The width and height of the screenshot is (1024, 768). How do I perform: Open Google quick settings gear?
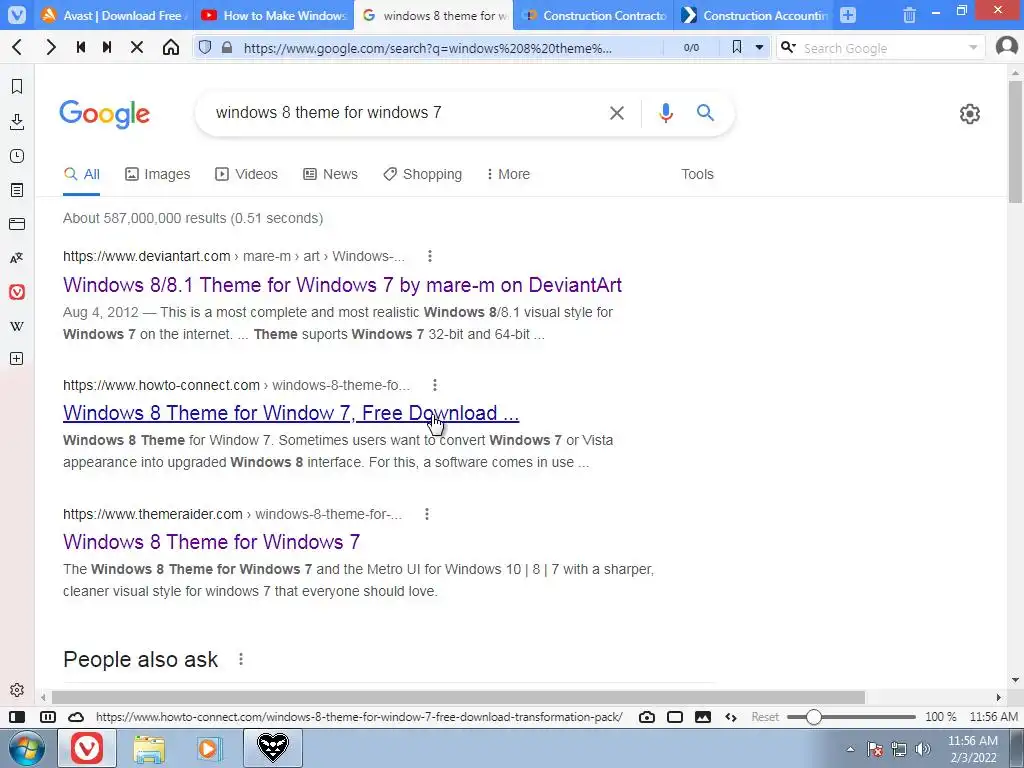[970, 114]
